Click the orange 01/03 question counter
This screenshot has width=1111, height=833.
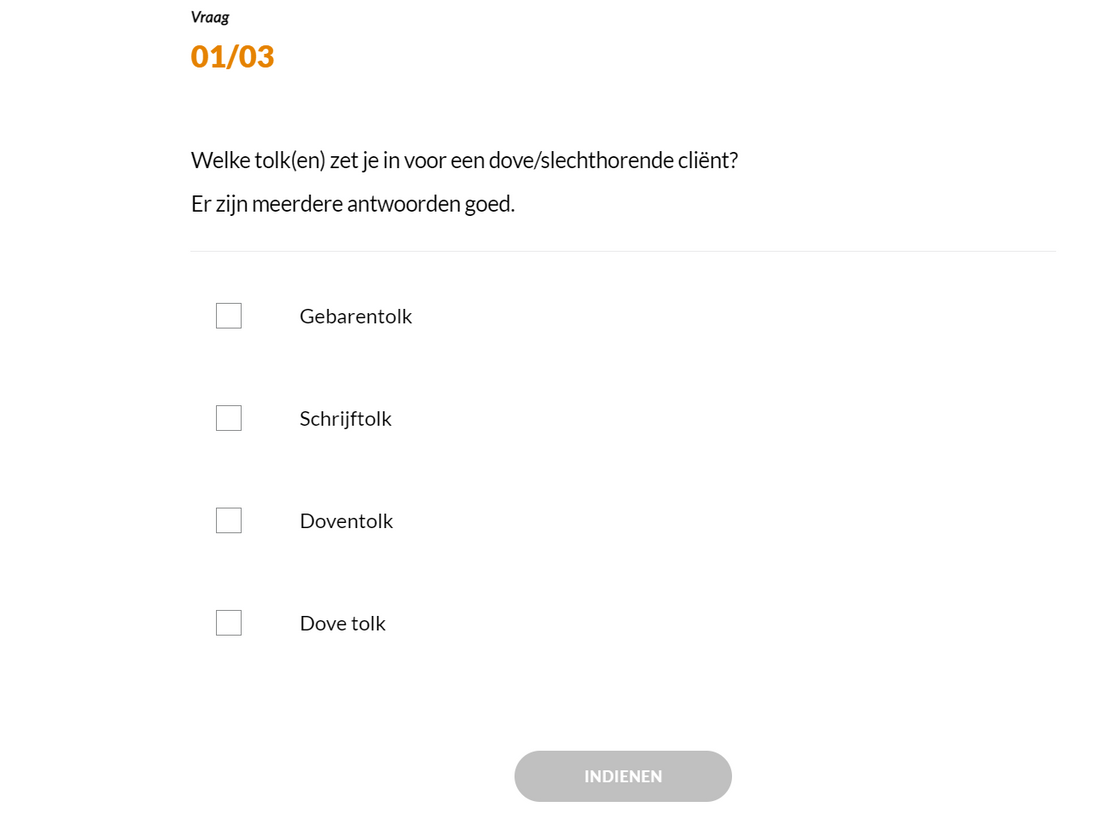point(232,57)
